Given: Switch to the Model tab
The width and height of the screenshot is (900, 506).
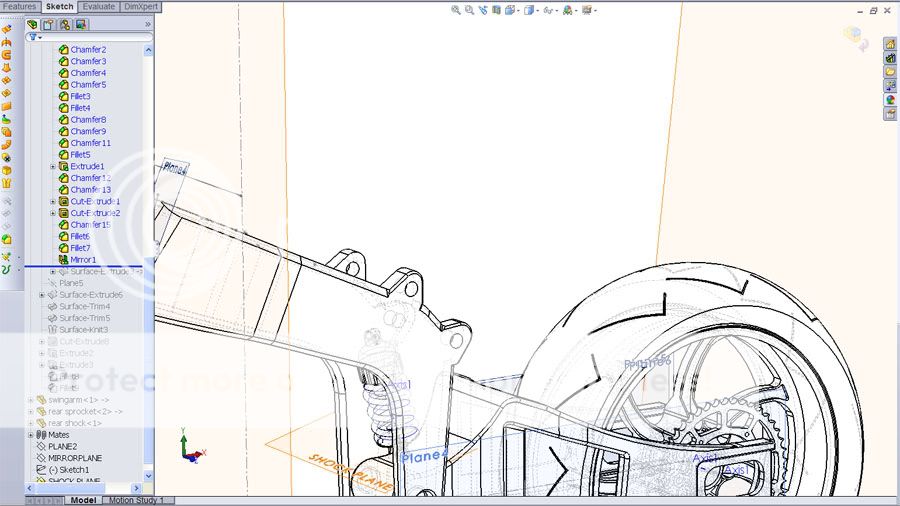Looking at the screenshot, I should point(83,500).
